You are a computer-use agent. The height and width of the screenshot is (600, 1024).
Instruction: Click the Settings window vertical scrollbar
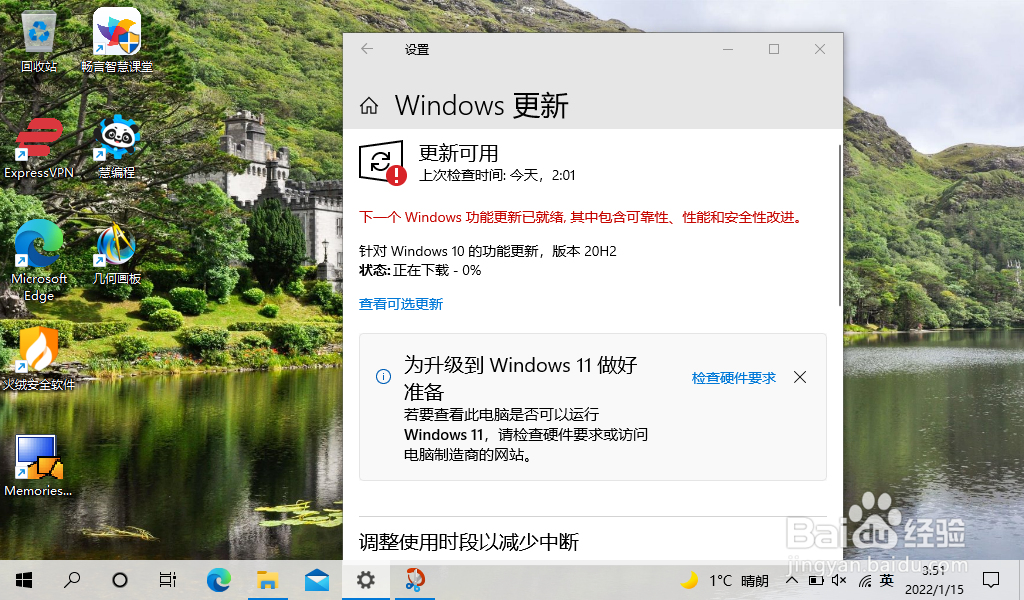pyautogui.click(x=840, y=225)
